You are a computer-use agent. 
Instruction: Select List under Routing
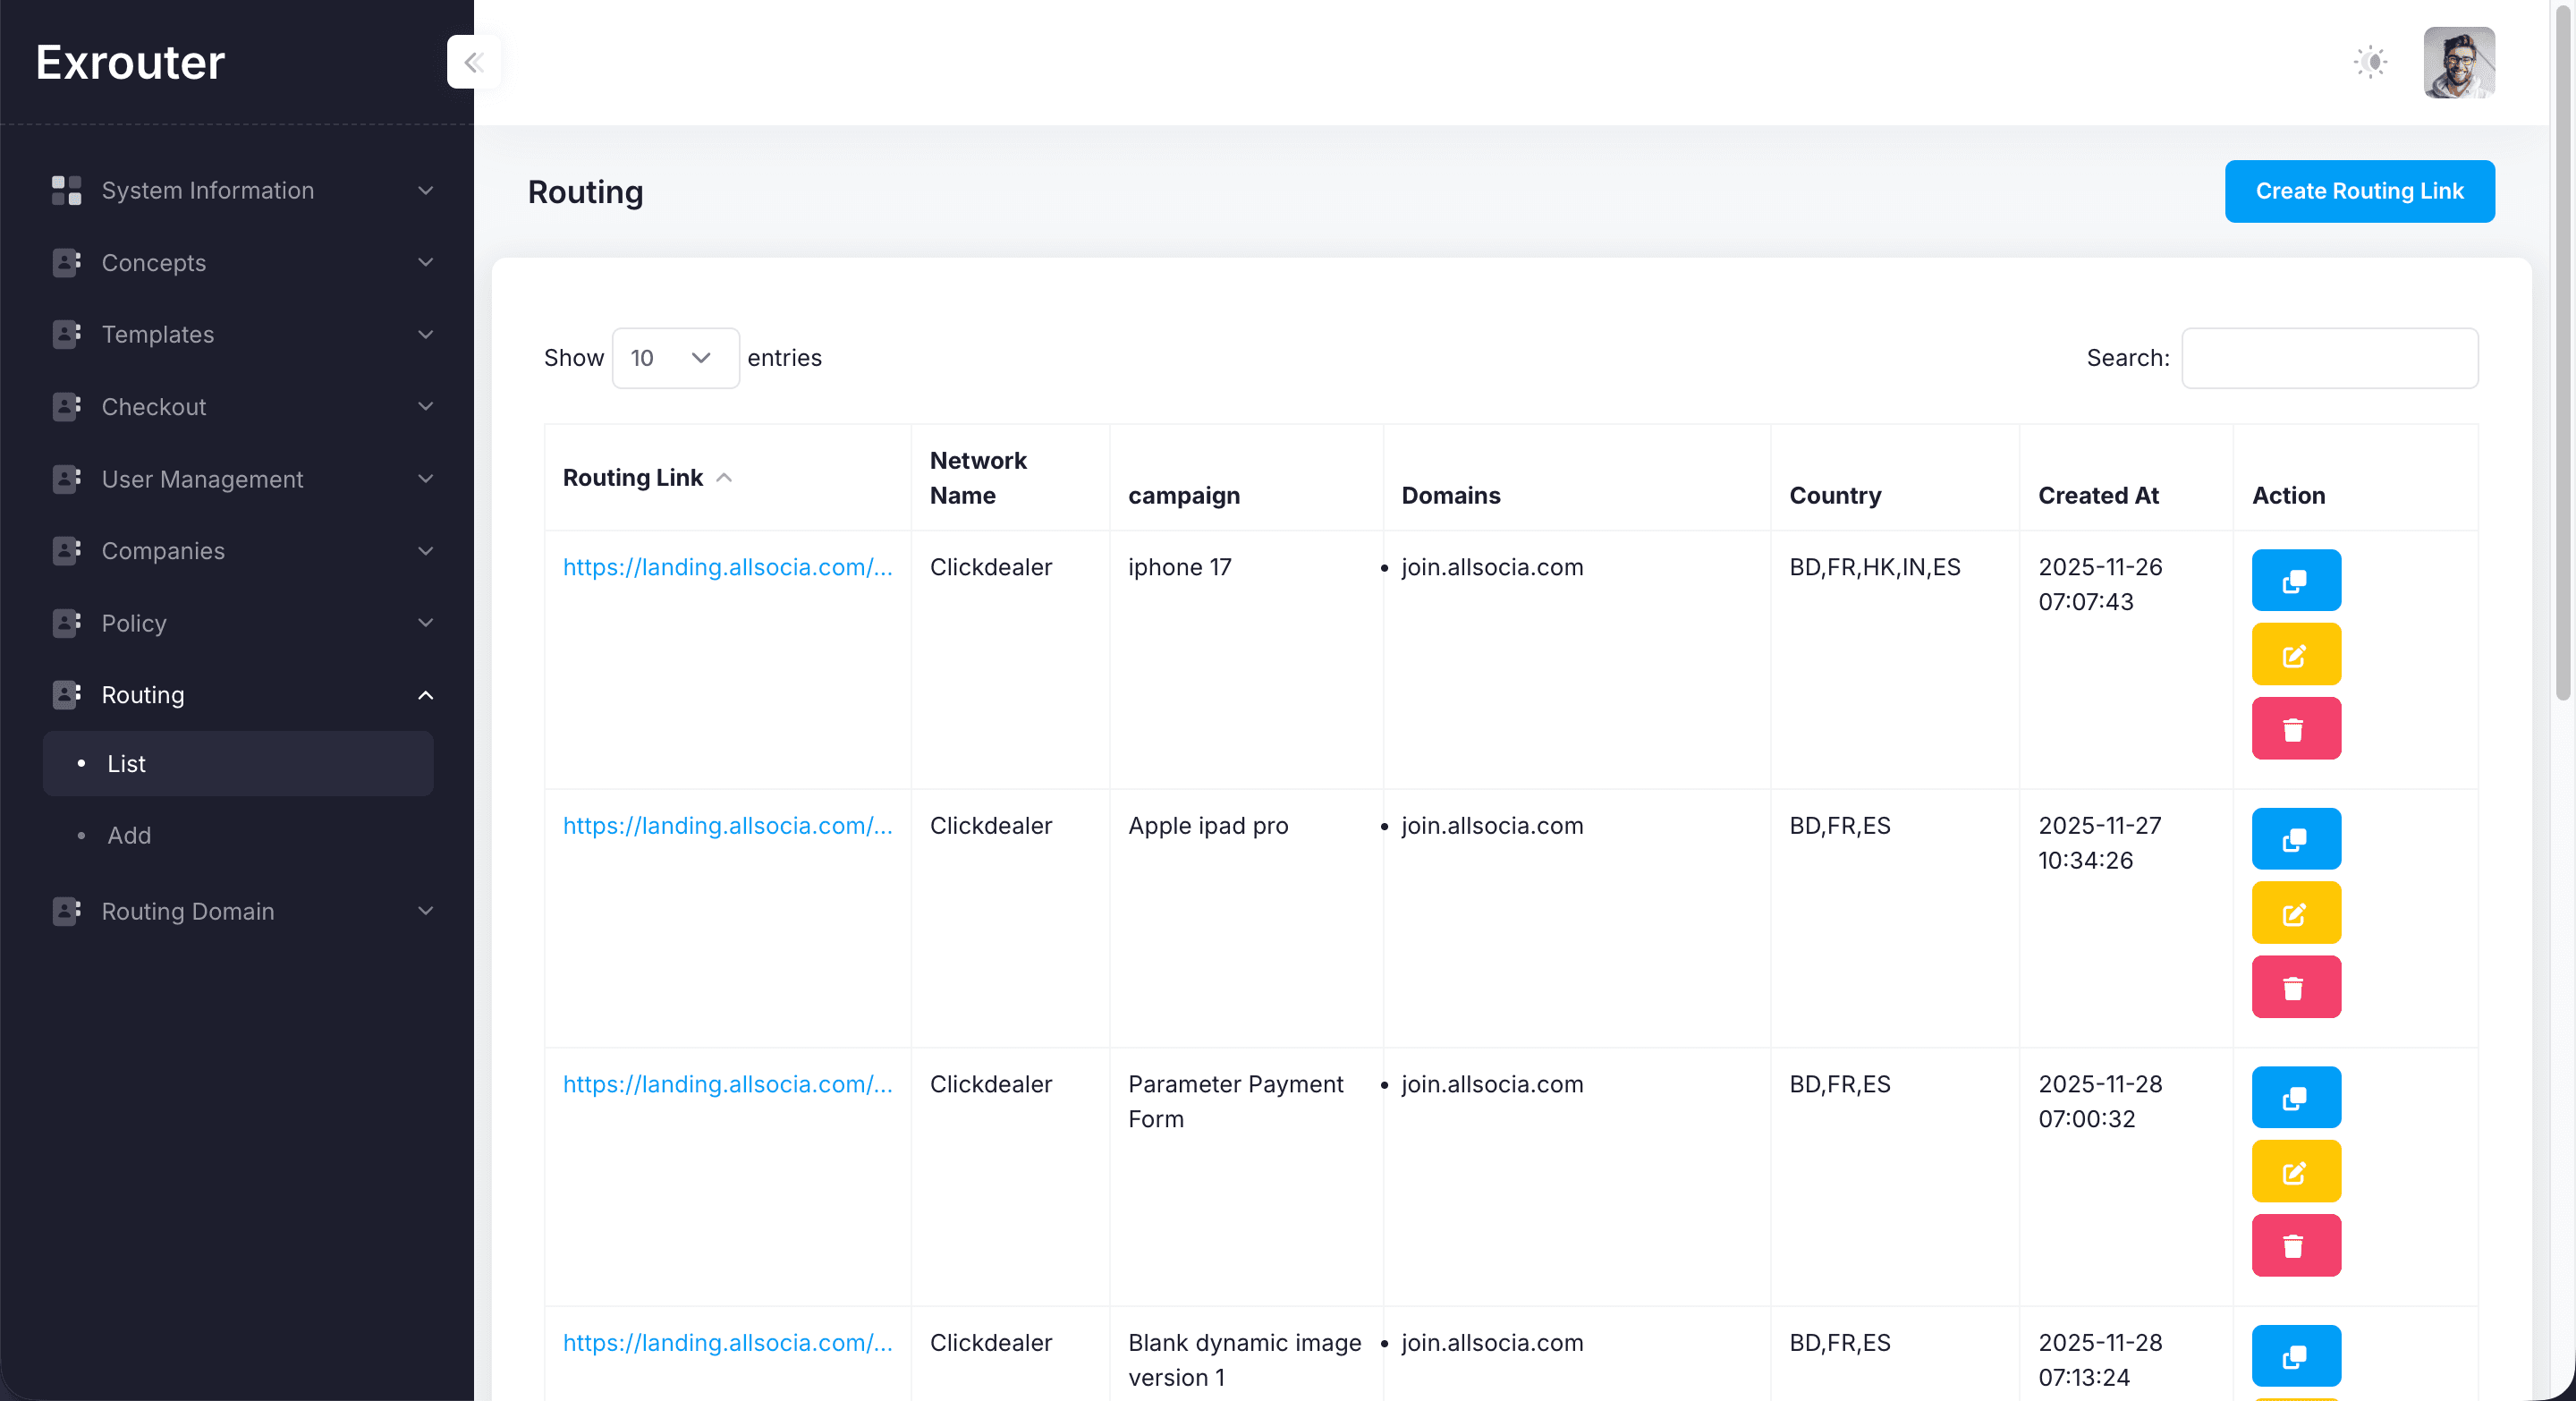click(x=238, y=764)
